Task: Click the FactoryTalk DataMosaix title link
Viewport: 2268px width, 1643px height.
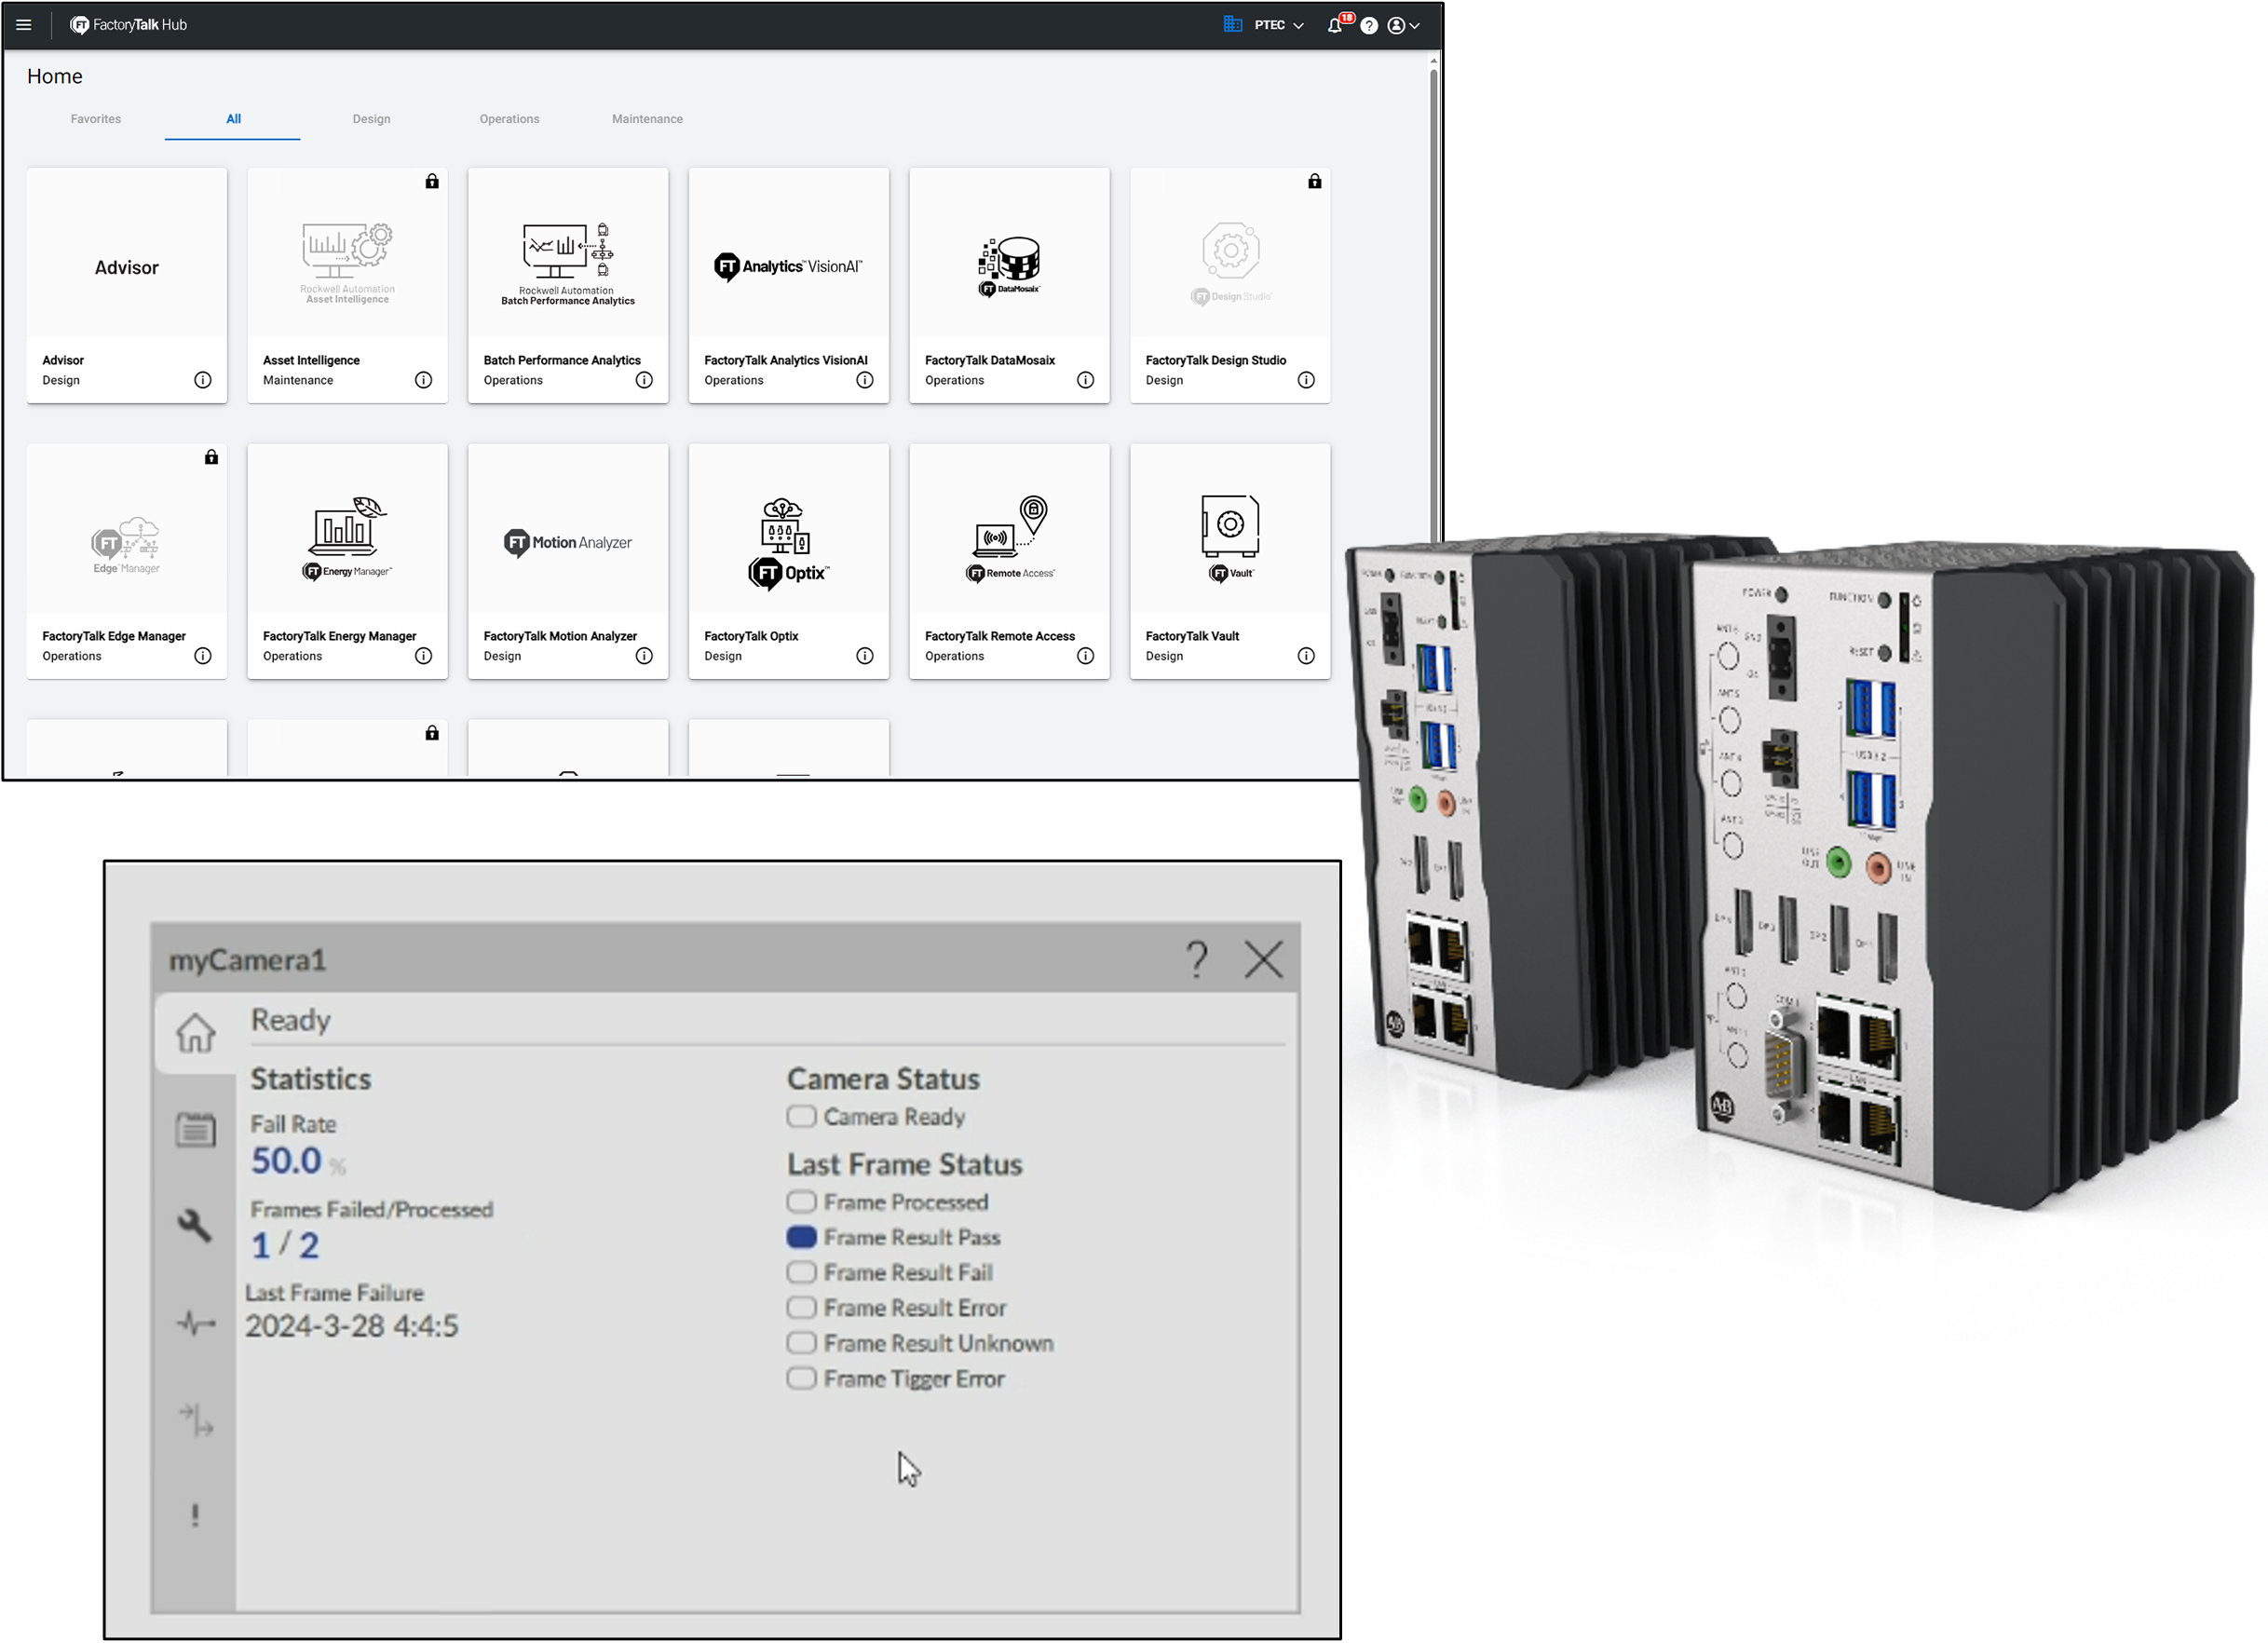Action: 990,360
